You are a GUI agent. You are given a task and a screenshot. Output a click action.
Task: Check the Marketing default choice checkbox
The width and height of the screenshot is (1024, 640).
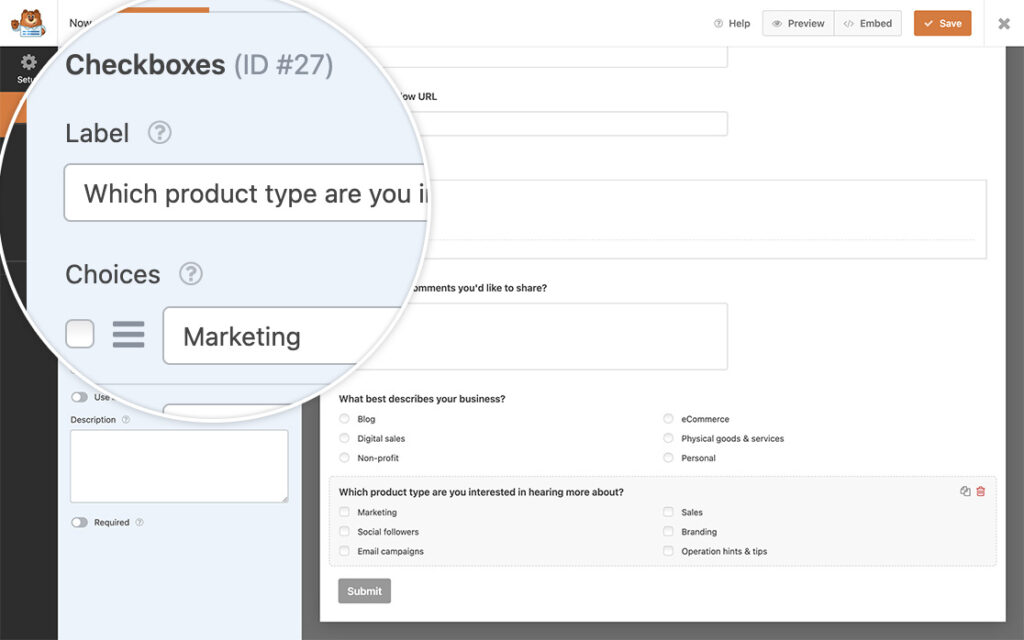click(80, 334)
